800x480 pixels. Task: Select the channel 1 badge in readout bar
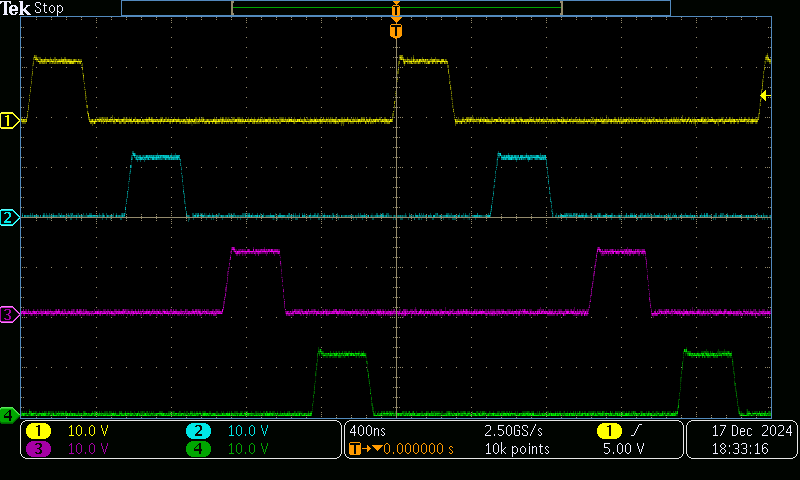[x=38, y=431]
